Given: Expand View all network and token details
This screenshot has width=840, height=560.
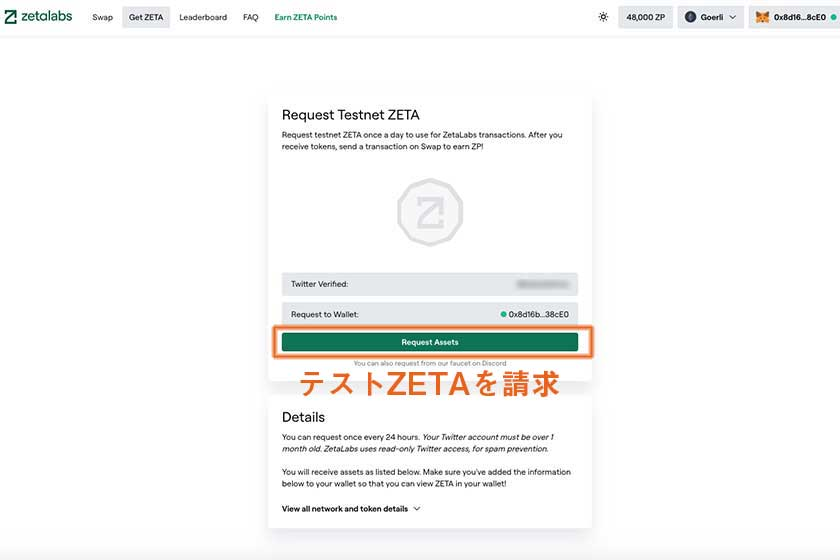Looking at the screenshot, I should pos(351,509).
